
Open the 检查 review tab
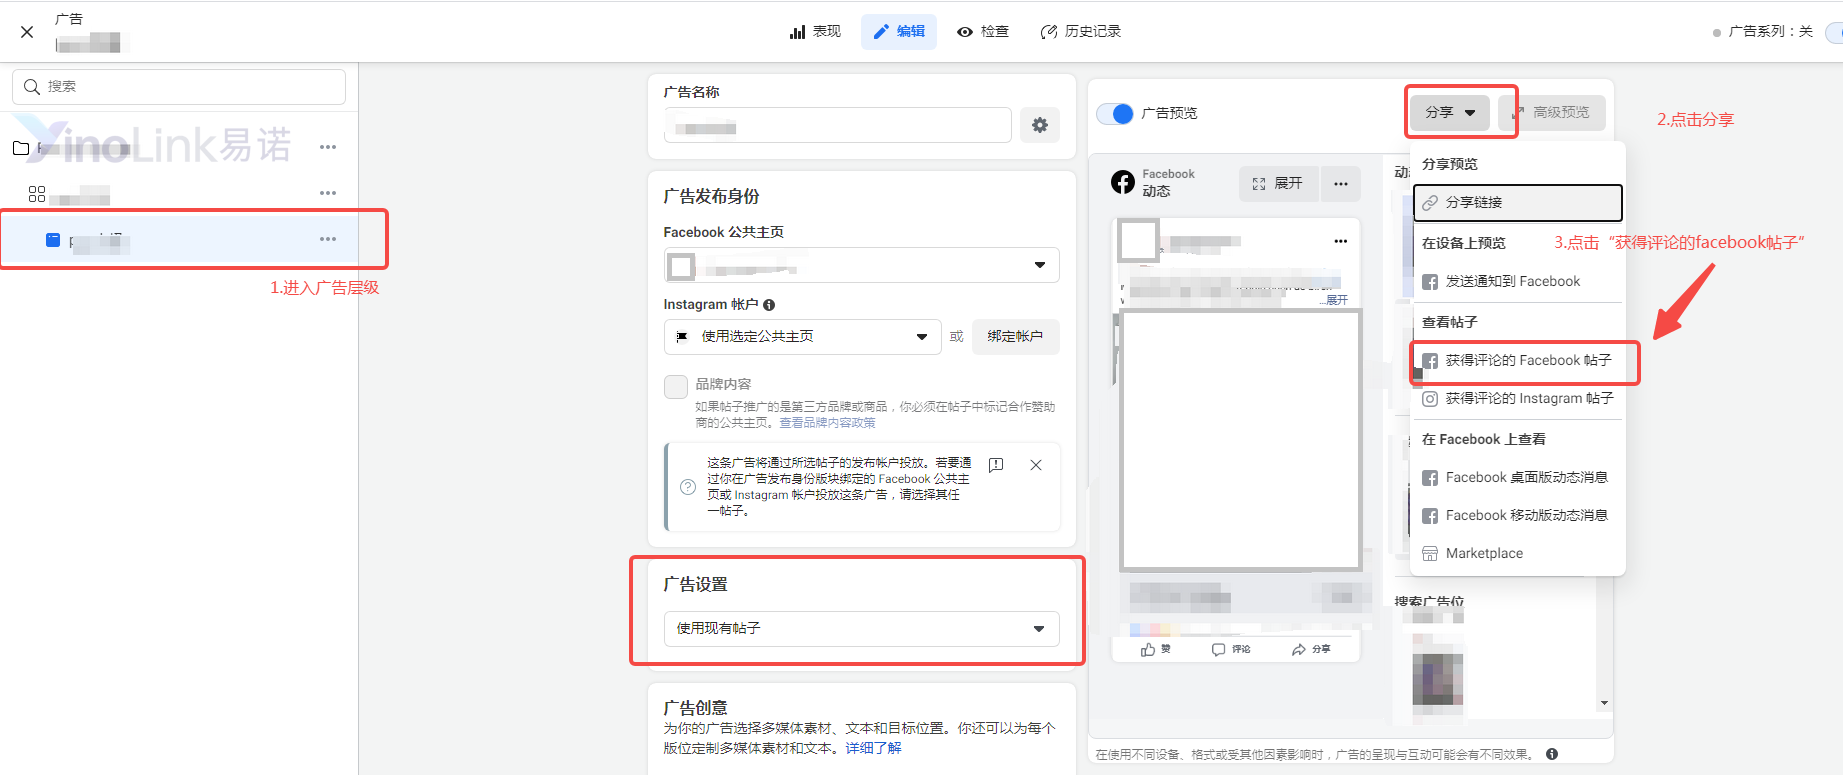[983, 31]
